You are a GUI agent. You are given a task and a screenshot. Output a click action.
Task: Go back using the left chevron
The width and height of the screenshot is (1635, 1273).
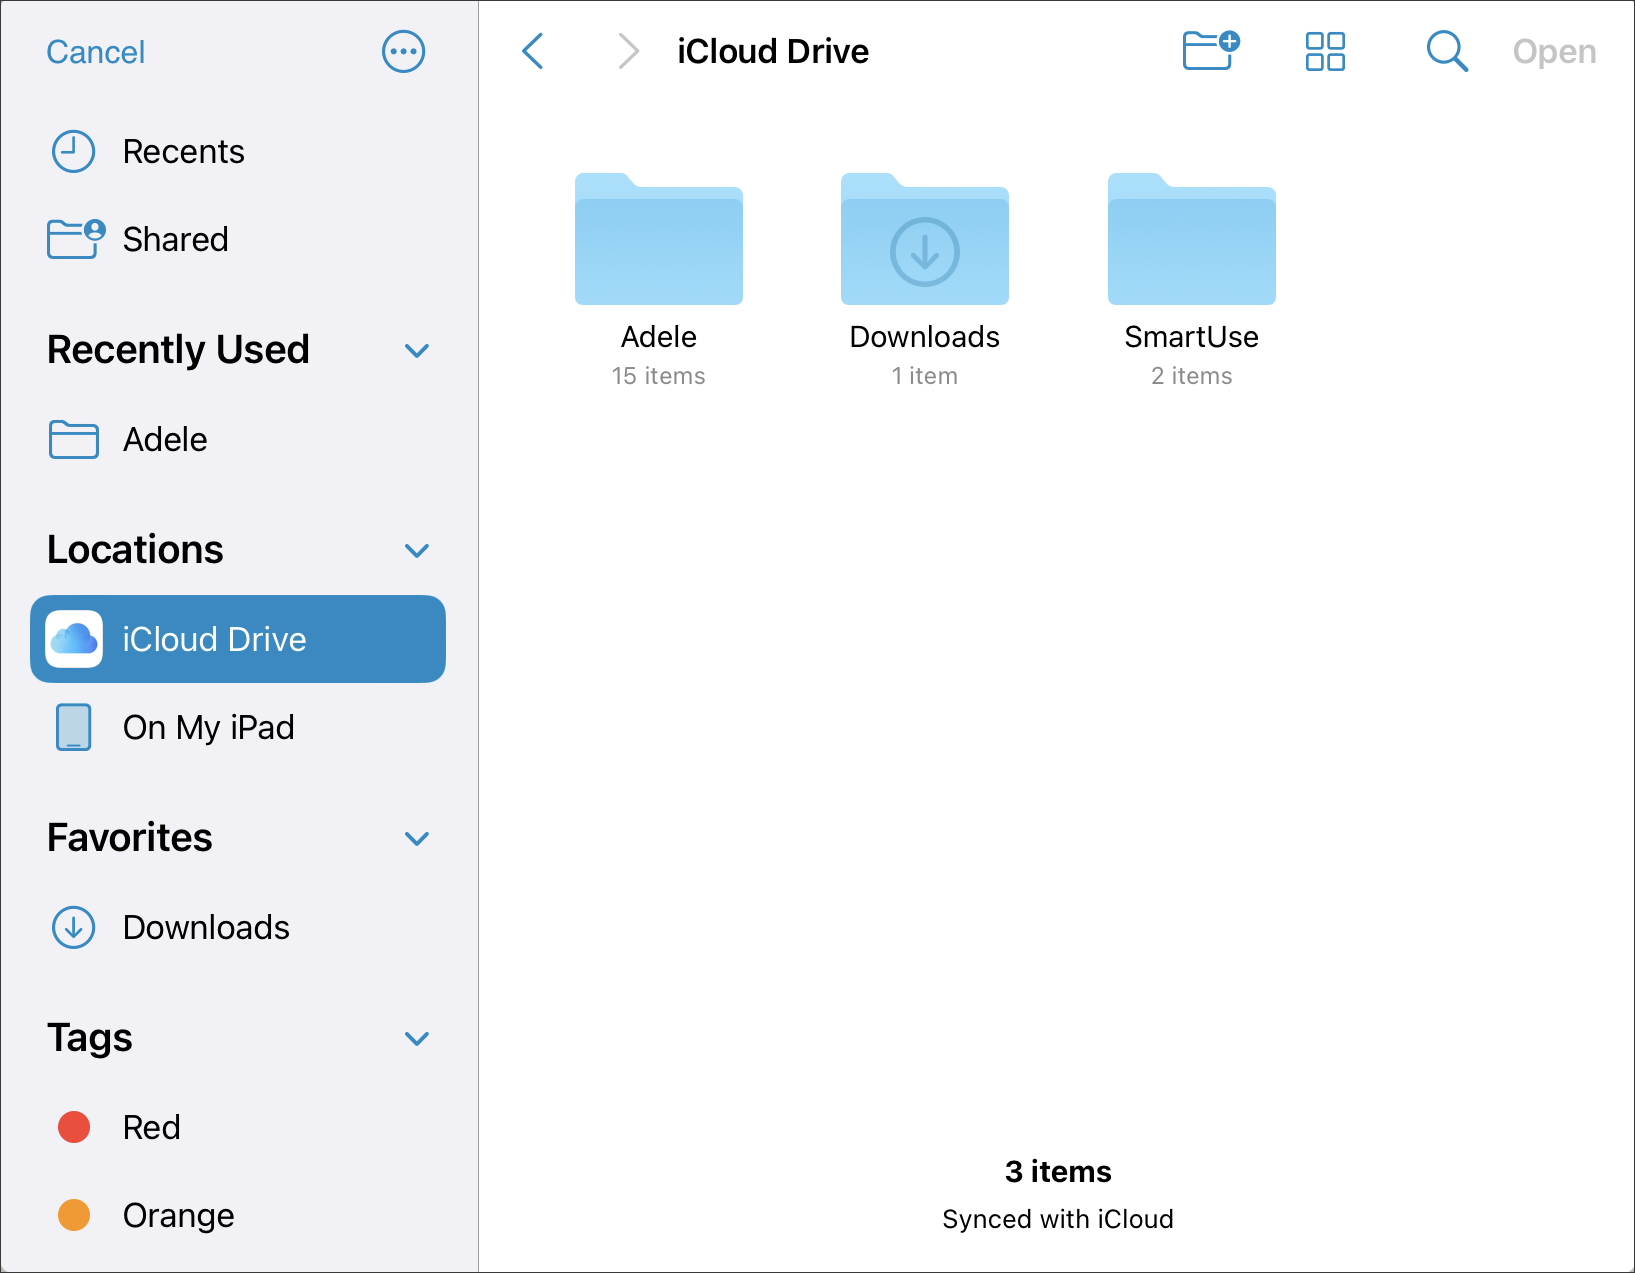point(533,51)
